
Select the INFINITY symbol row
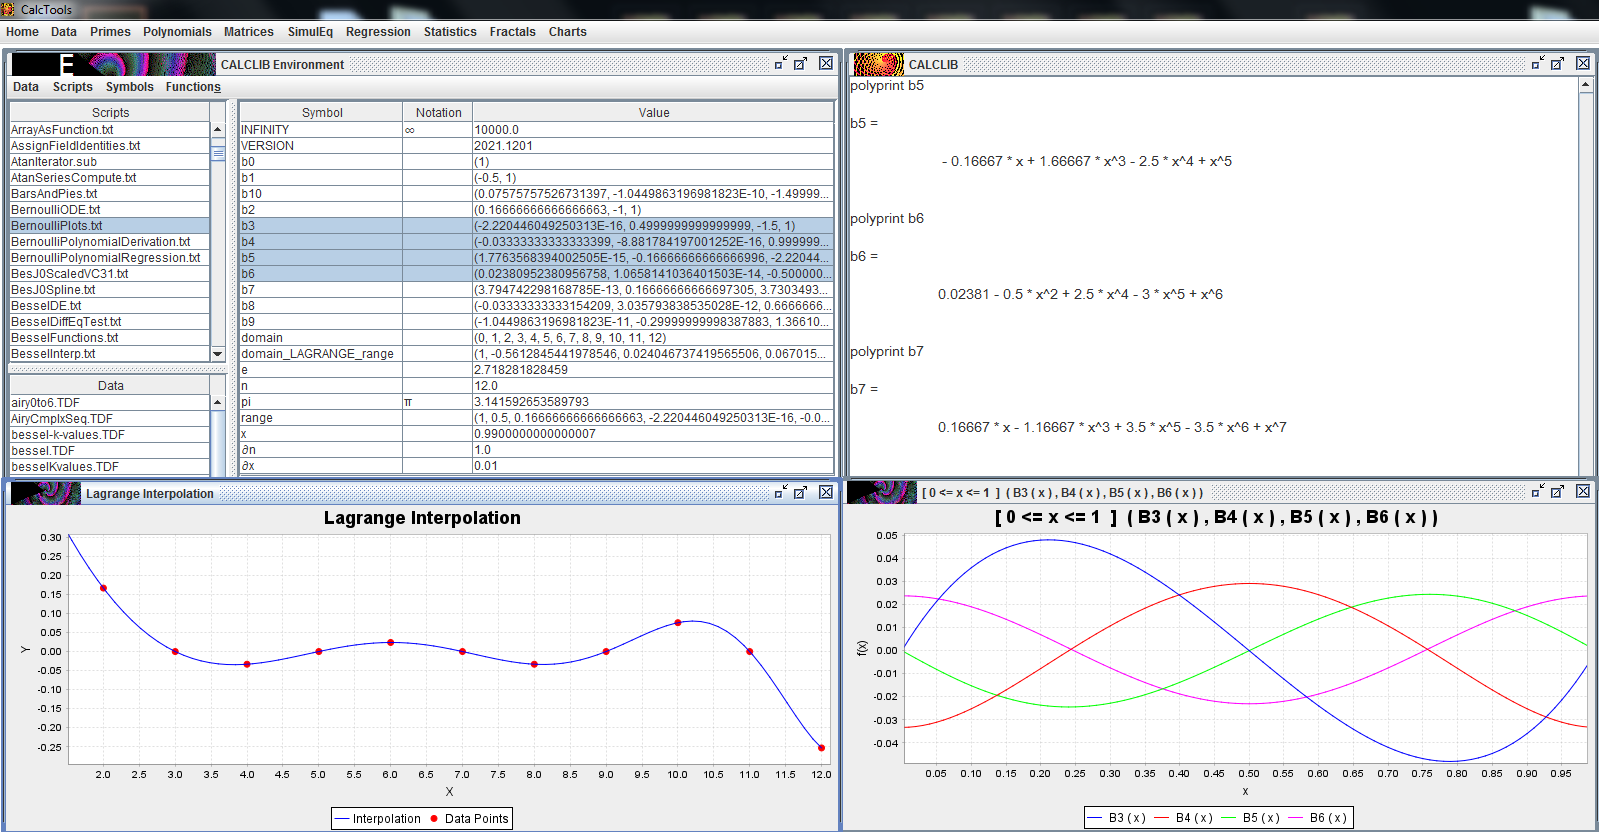537,130
